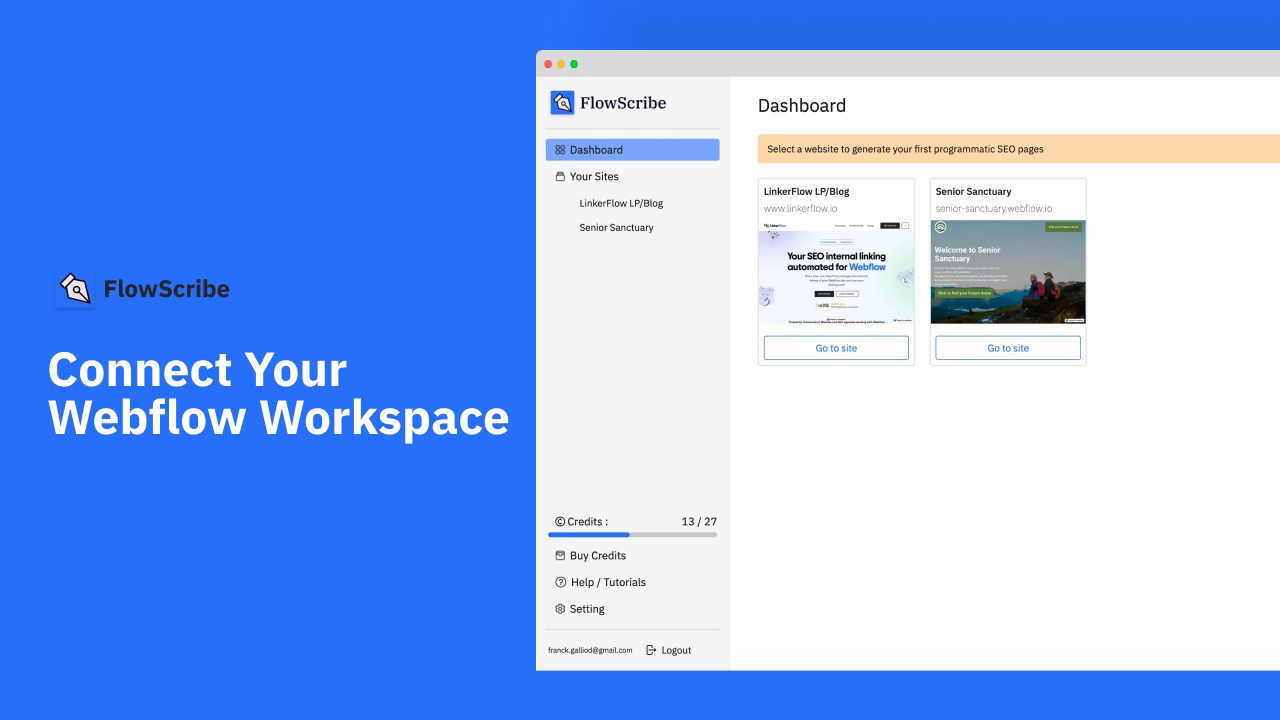Click the Setting gear icon
This screenshot has height=720, width=1280.
[x=560, y=609]
